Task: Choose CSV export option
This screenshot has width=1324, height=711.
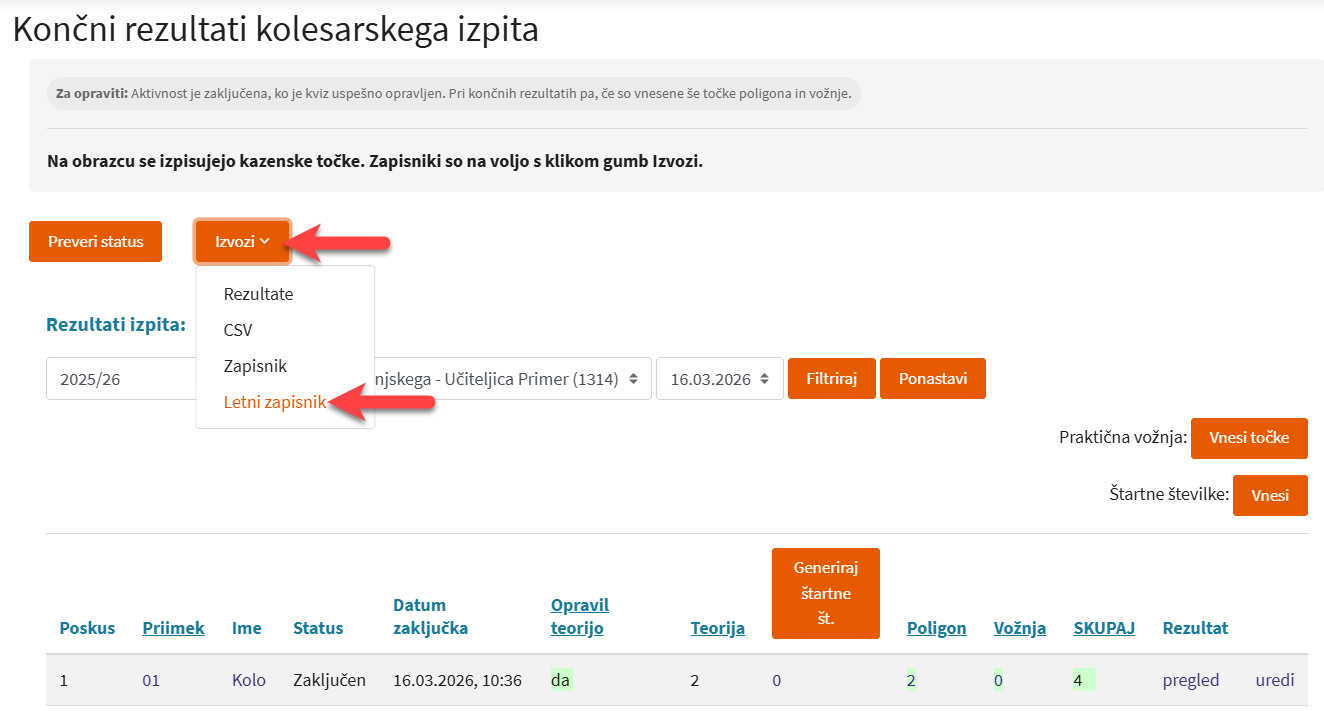Action: pyautogui.click(x=238, y=330)
